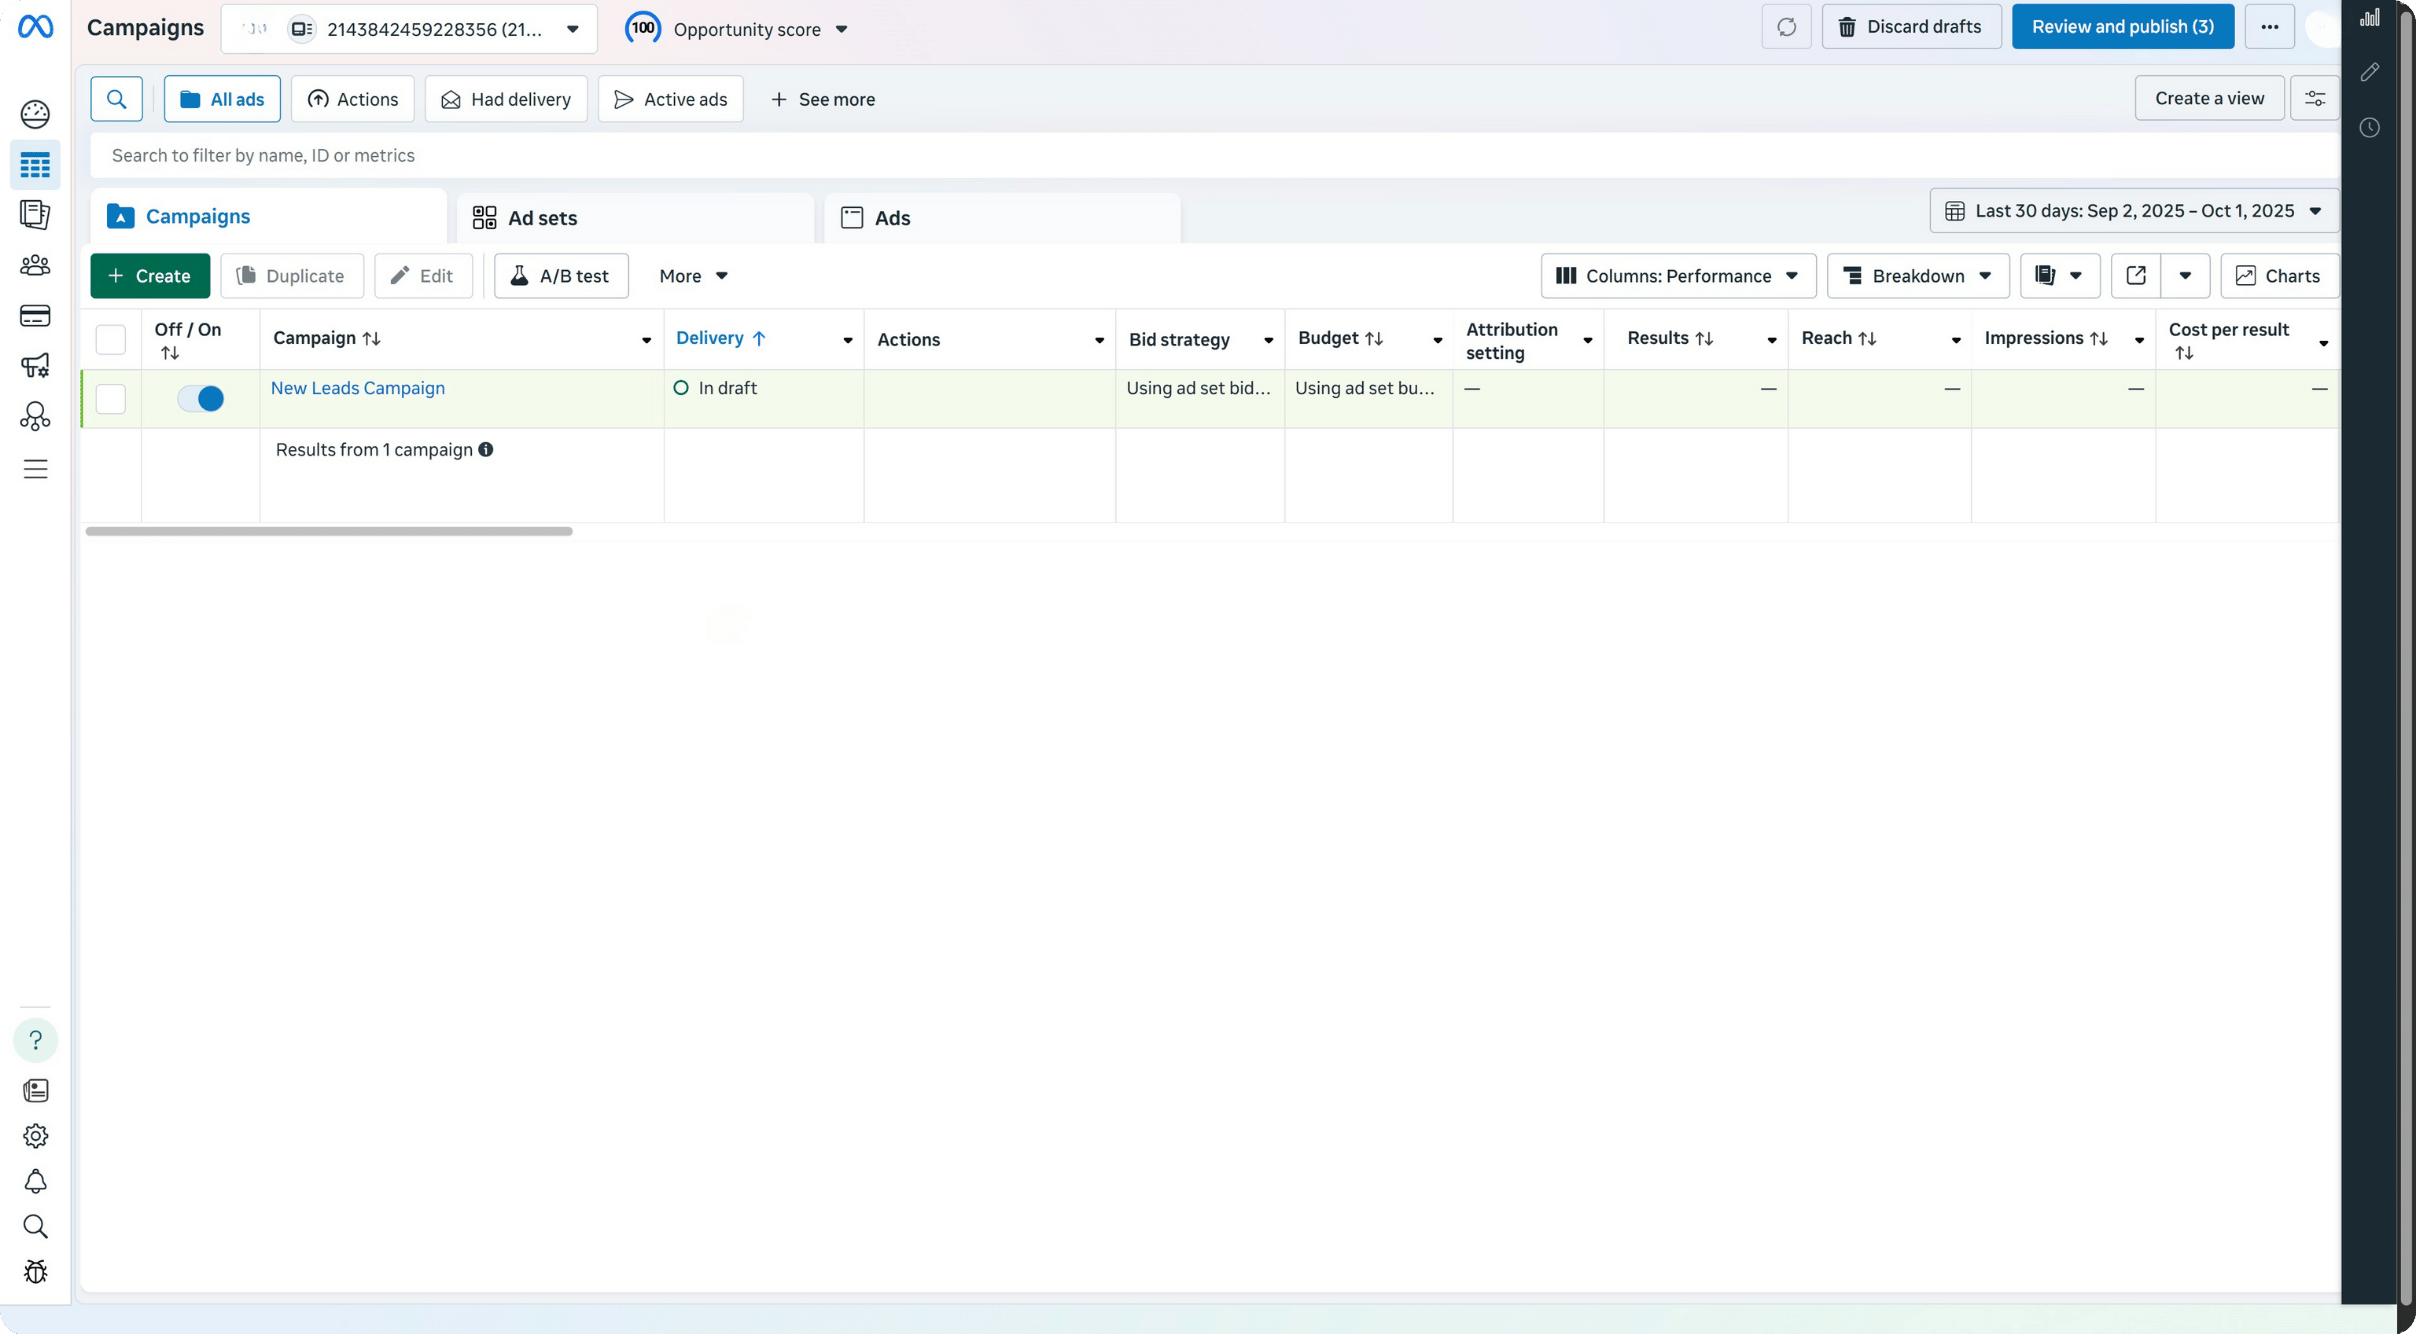
Task: Switch to the Ad sets tab
Action: point(541,217)
